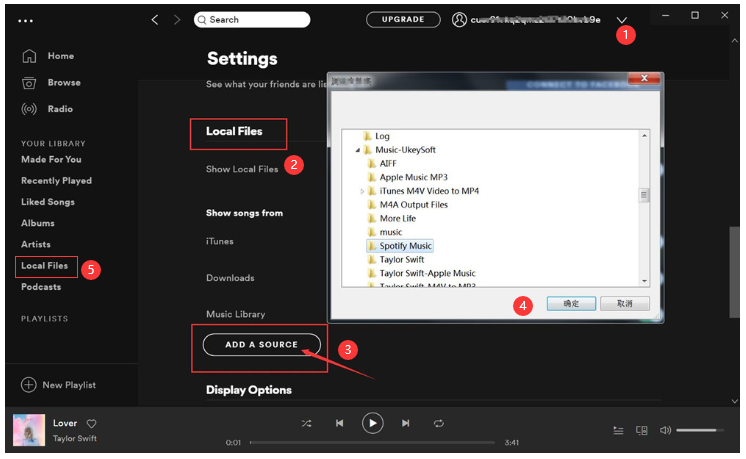This screenshot has height=459, width=746.
Task: Go to Made For You
Action: tap(51, 159)
